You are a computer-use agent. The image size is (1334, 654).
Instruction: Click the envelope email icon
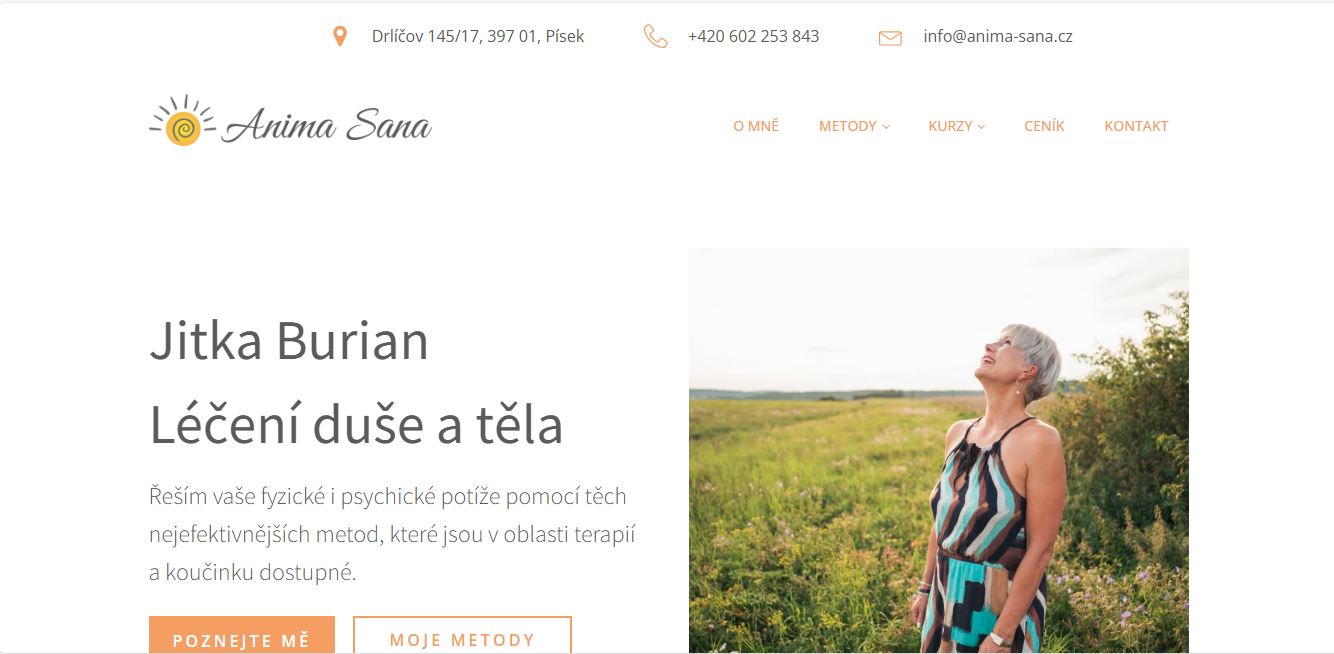(x=890, y=38)
